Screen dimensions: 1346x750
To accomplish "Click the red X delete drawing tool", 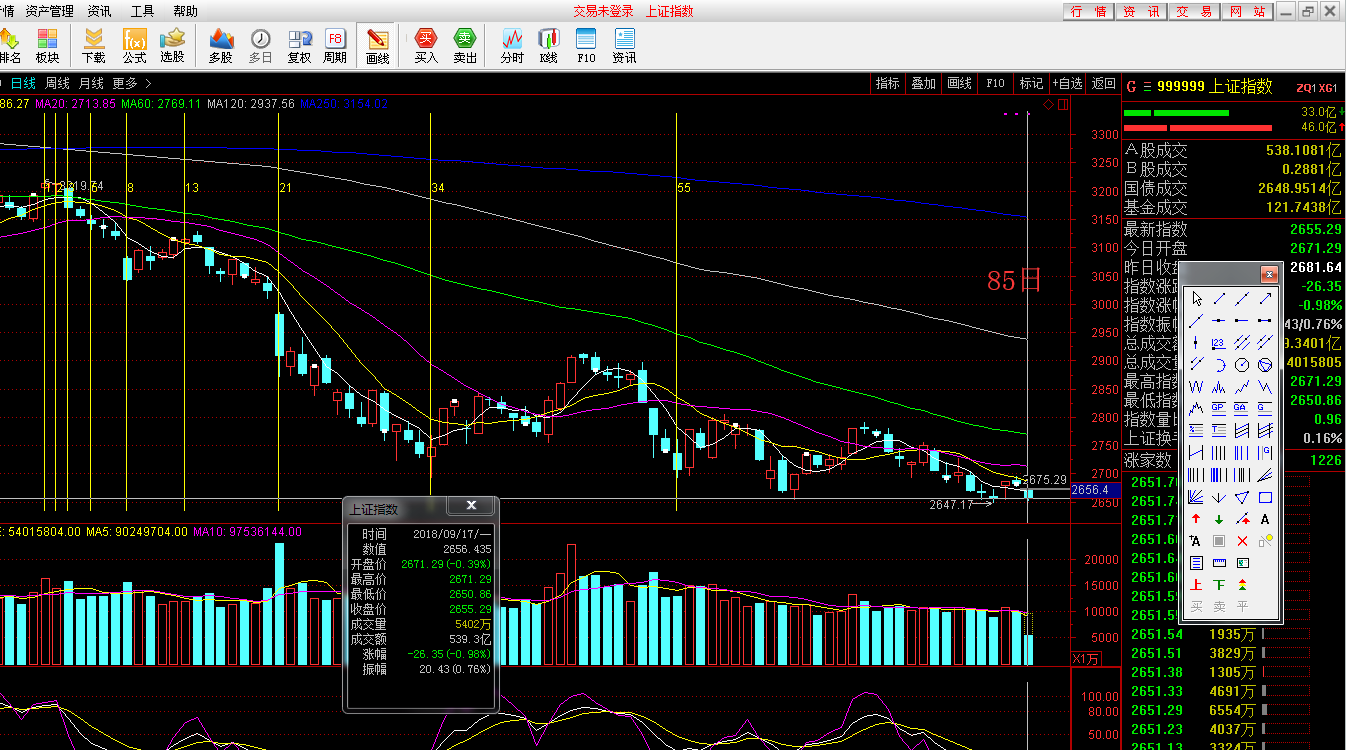I will 1242,541.
